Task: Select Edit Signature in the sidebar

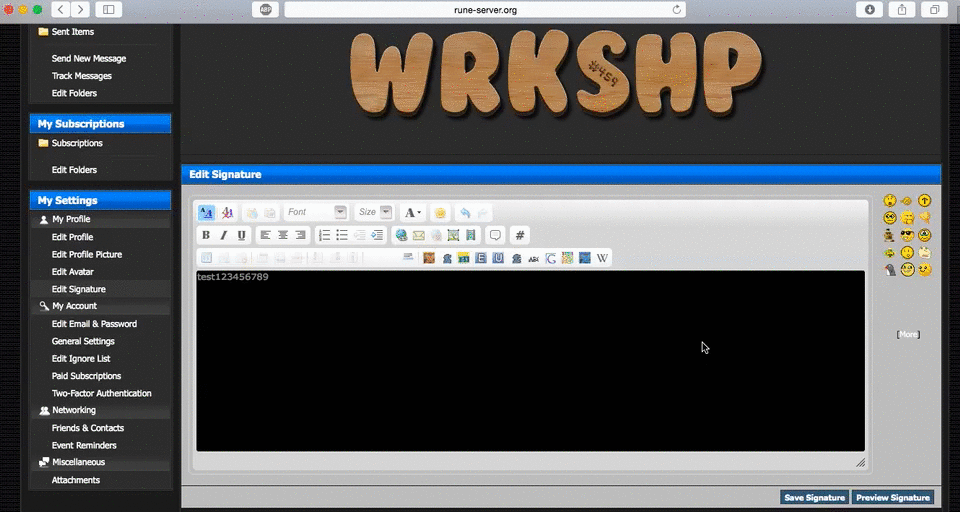Action: pos(78,289)
